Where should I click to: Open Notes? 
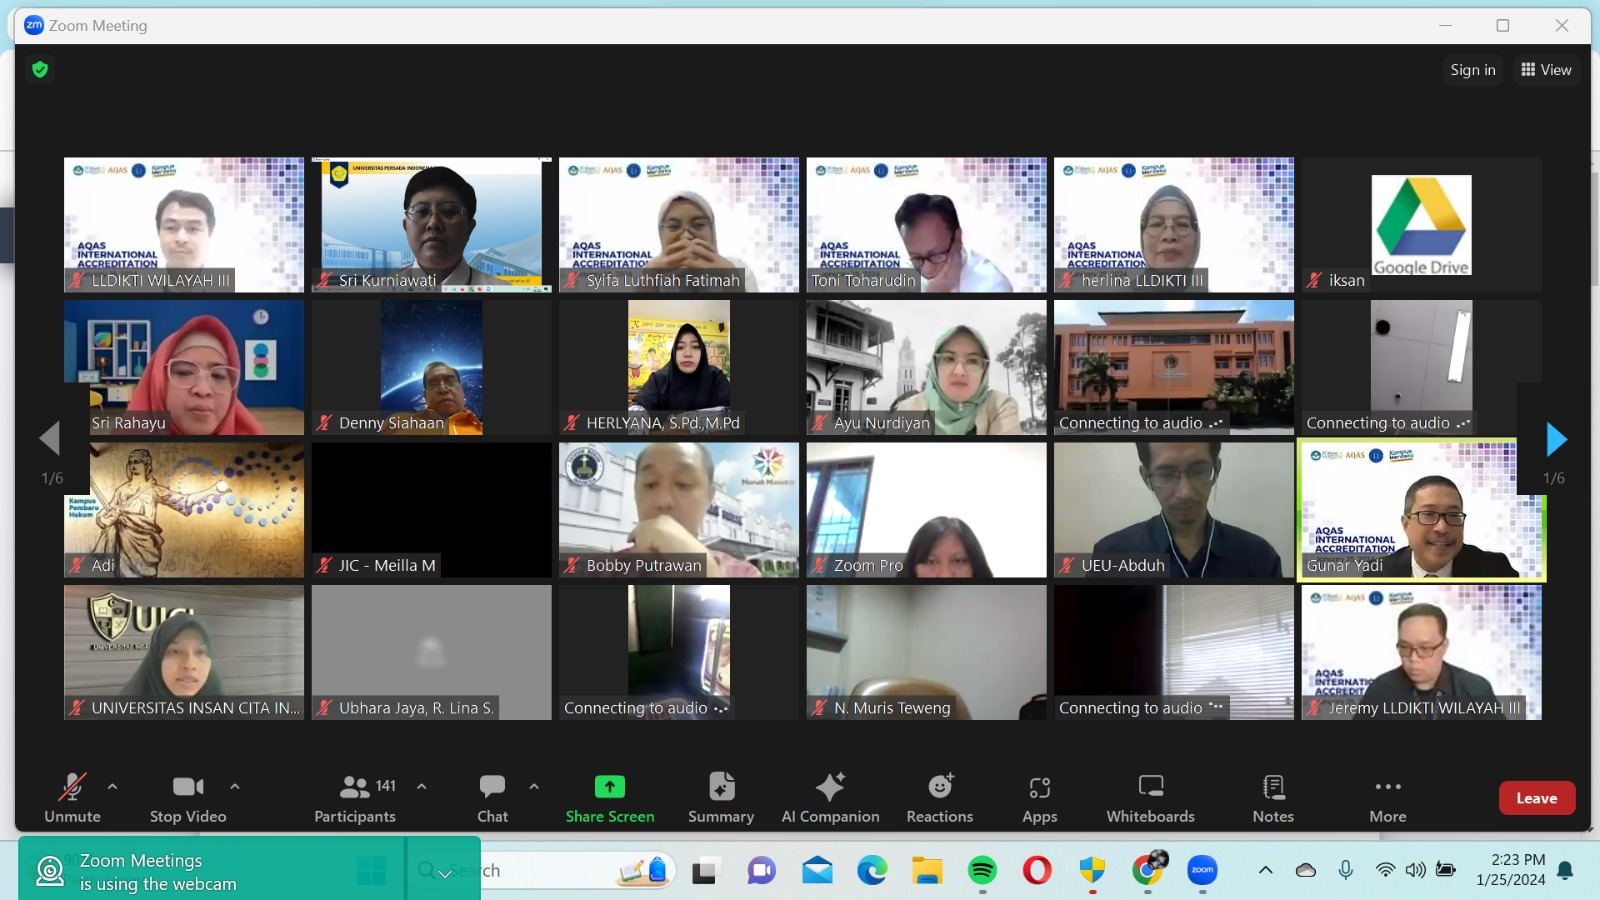tap(1273, 798)
